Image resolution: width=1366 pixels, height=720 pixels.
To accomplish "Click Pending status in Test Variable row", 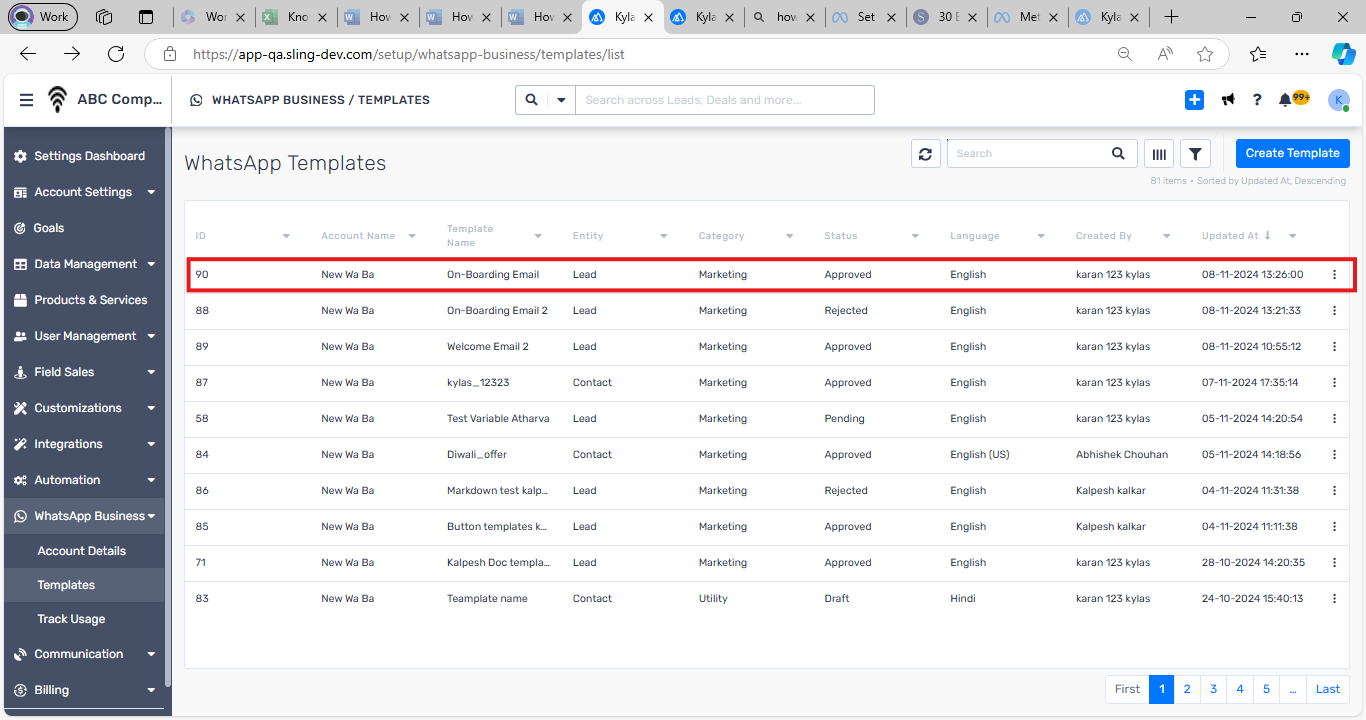I will click(x=845, y=418).
